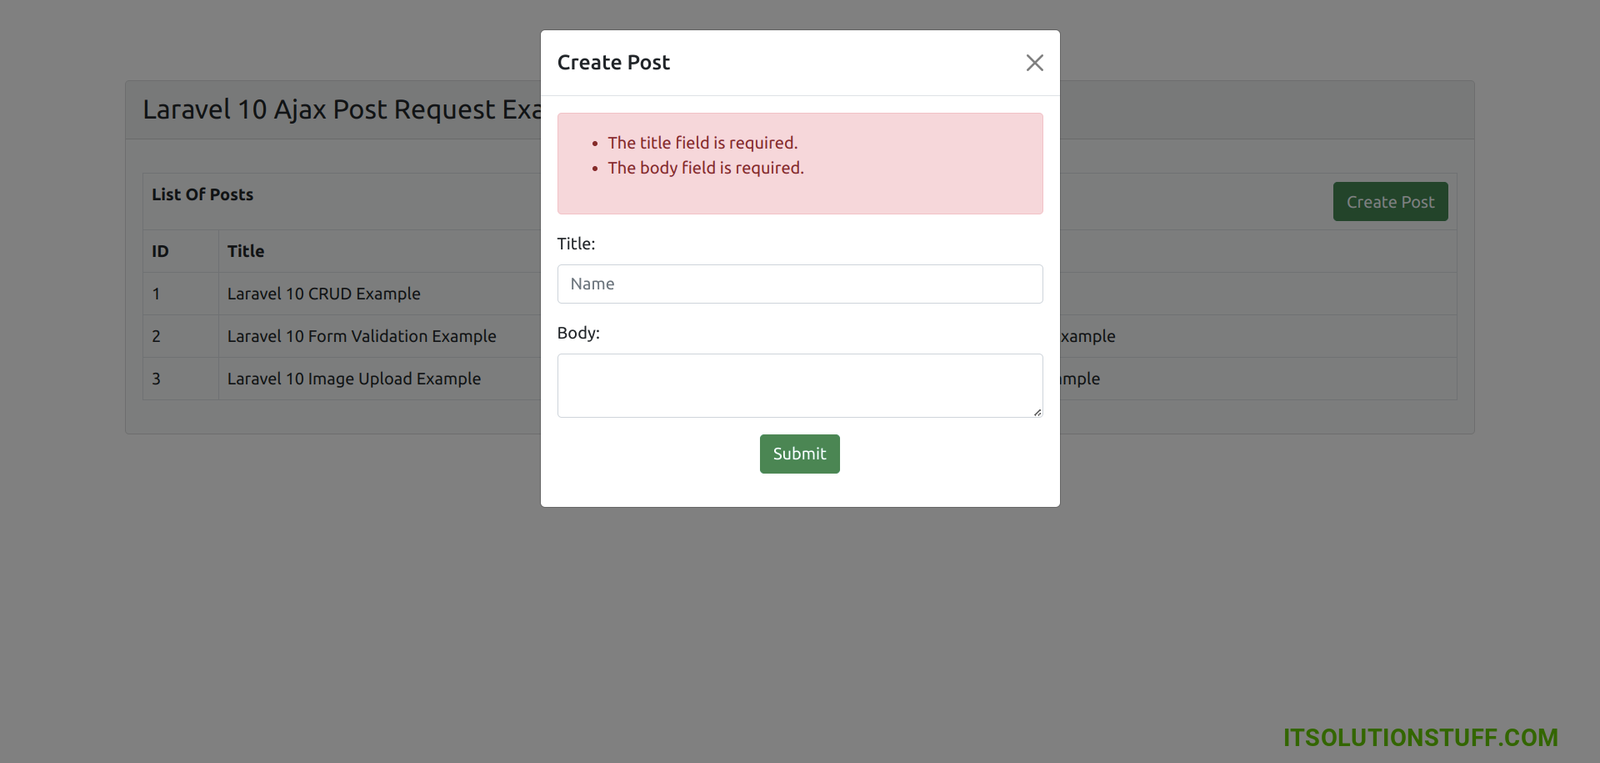Image resolution: width=1600 pixels, height=763 pixels.
Task: Click the List Of Posts heading
Action: coord(202,195)
